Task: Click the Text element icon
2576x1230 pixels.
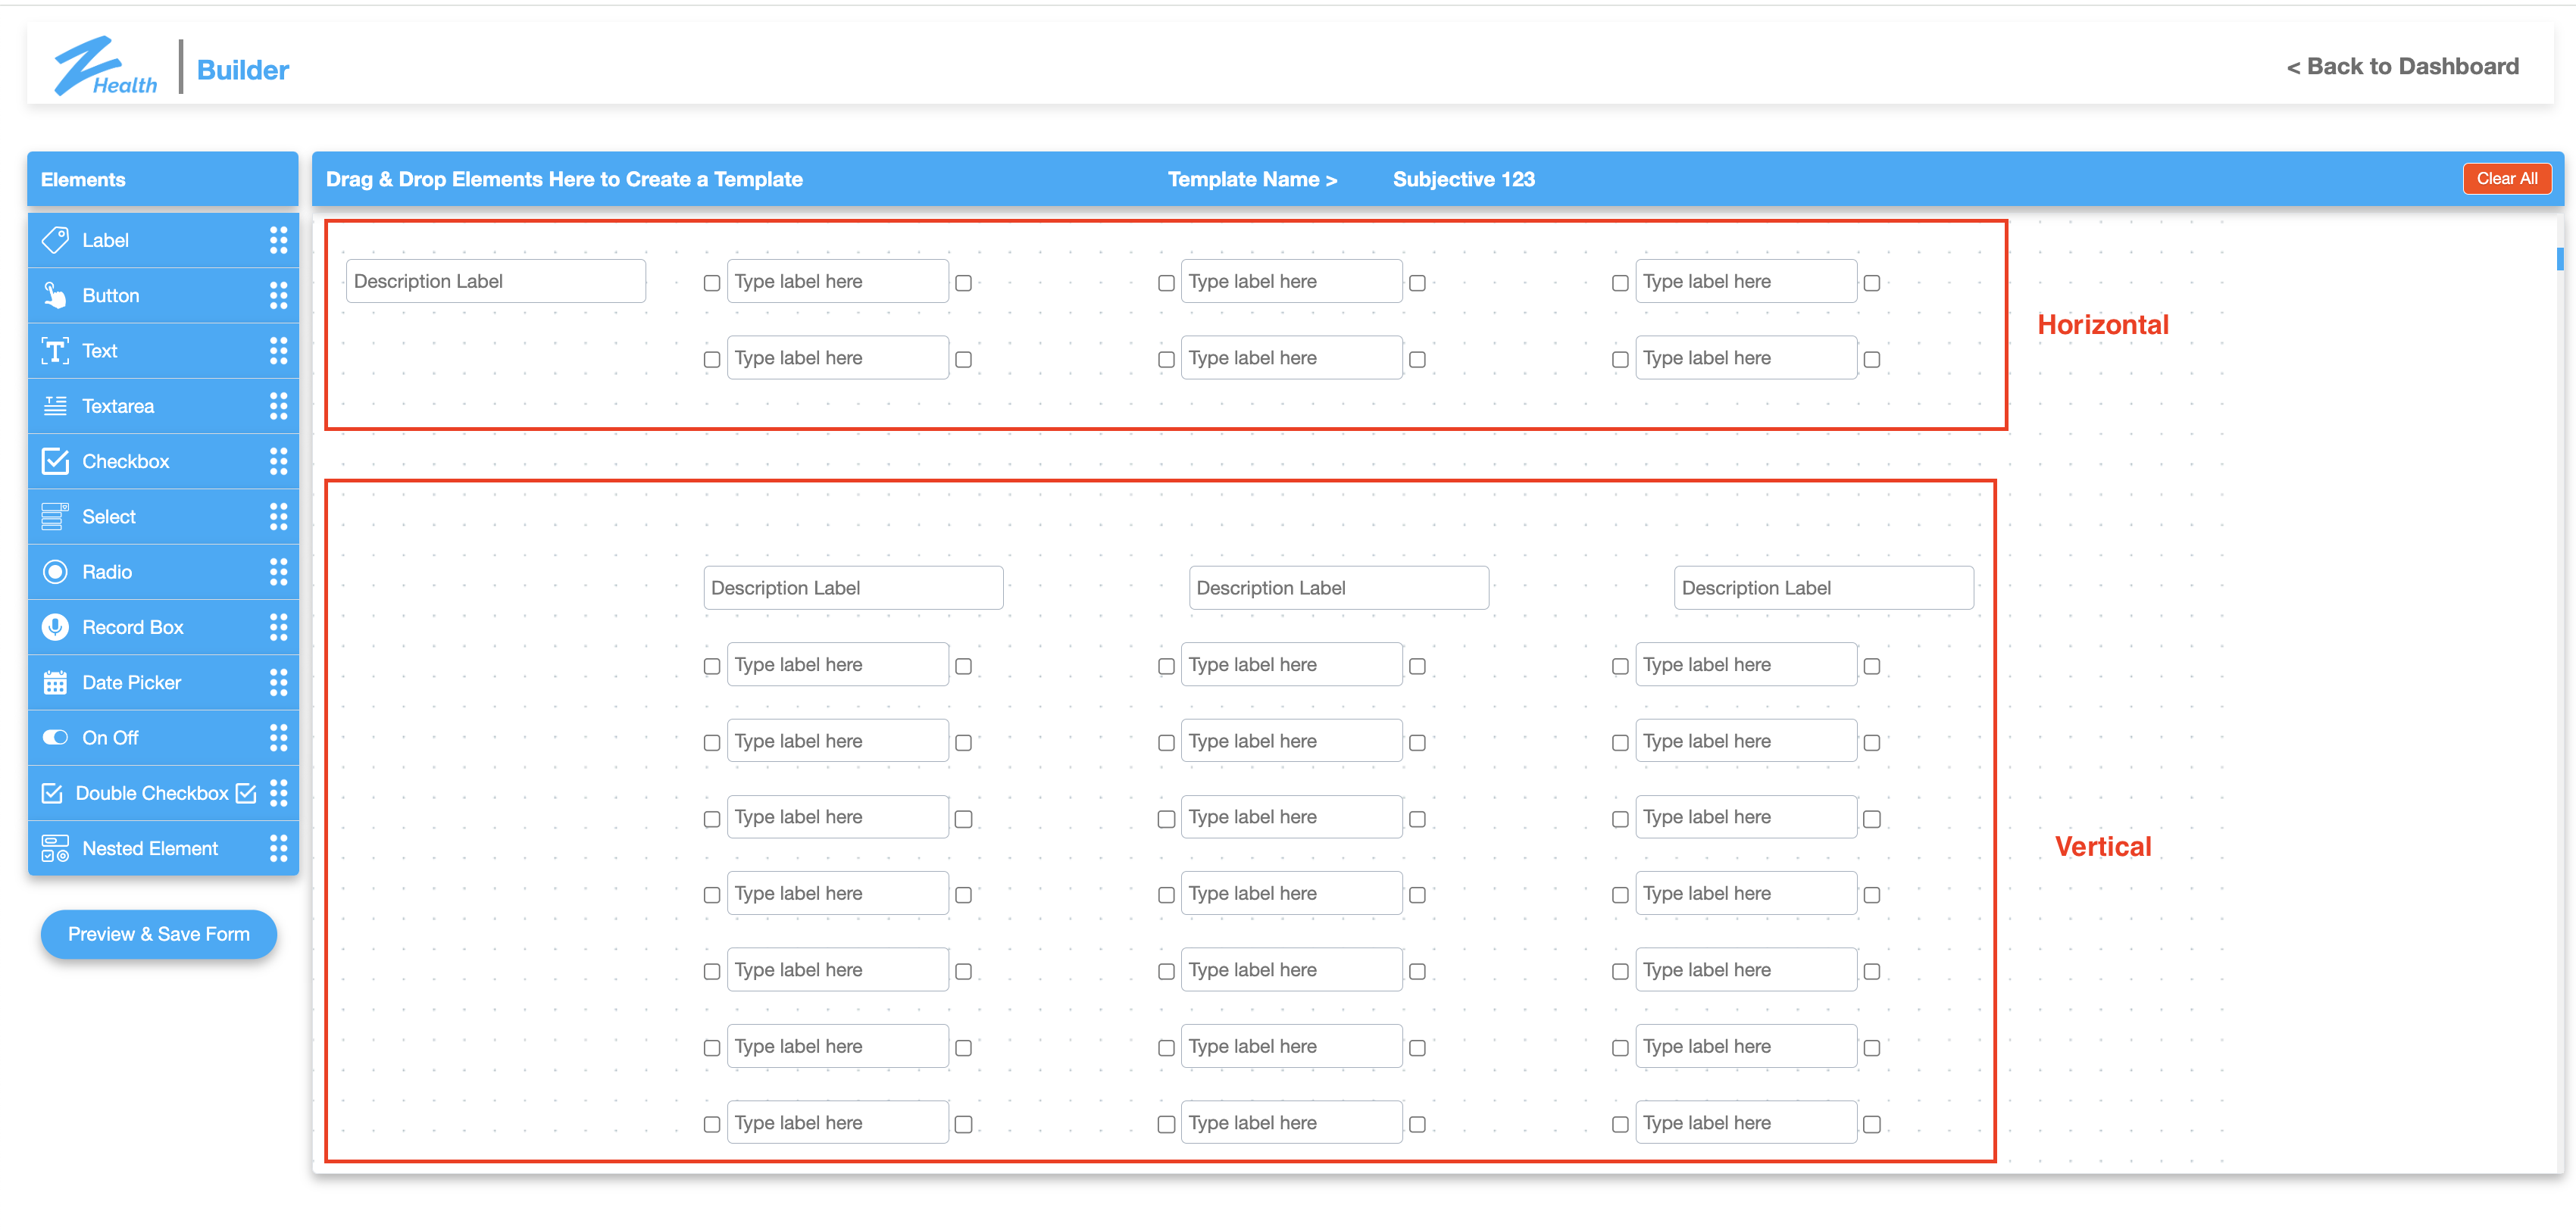Action: click(x=55, y=351)
